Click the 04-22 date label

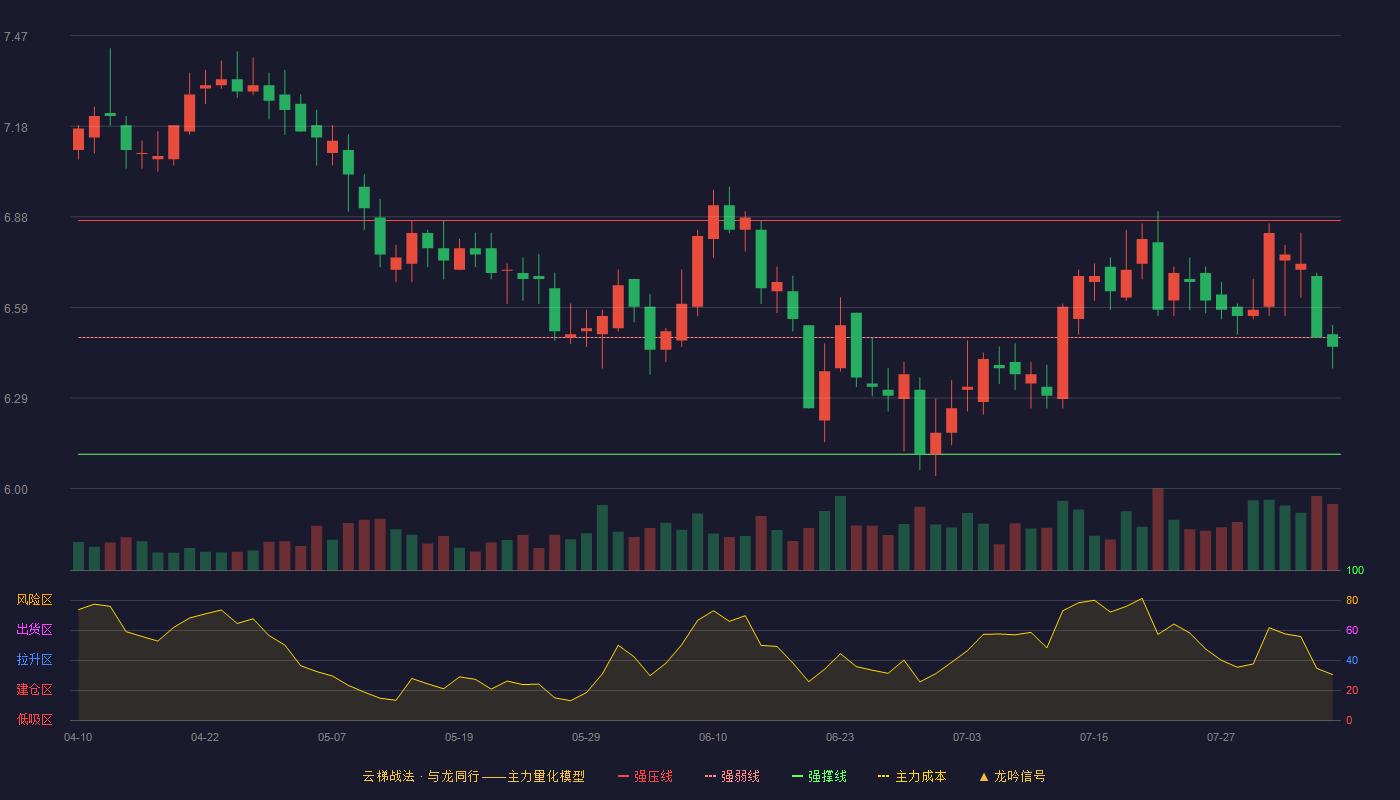point(205,737)
